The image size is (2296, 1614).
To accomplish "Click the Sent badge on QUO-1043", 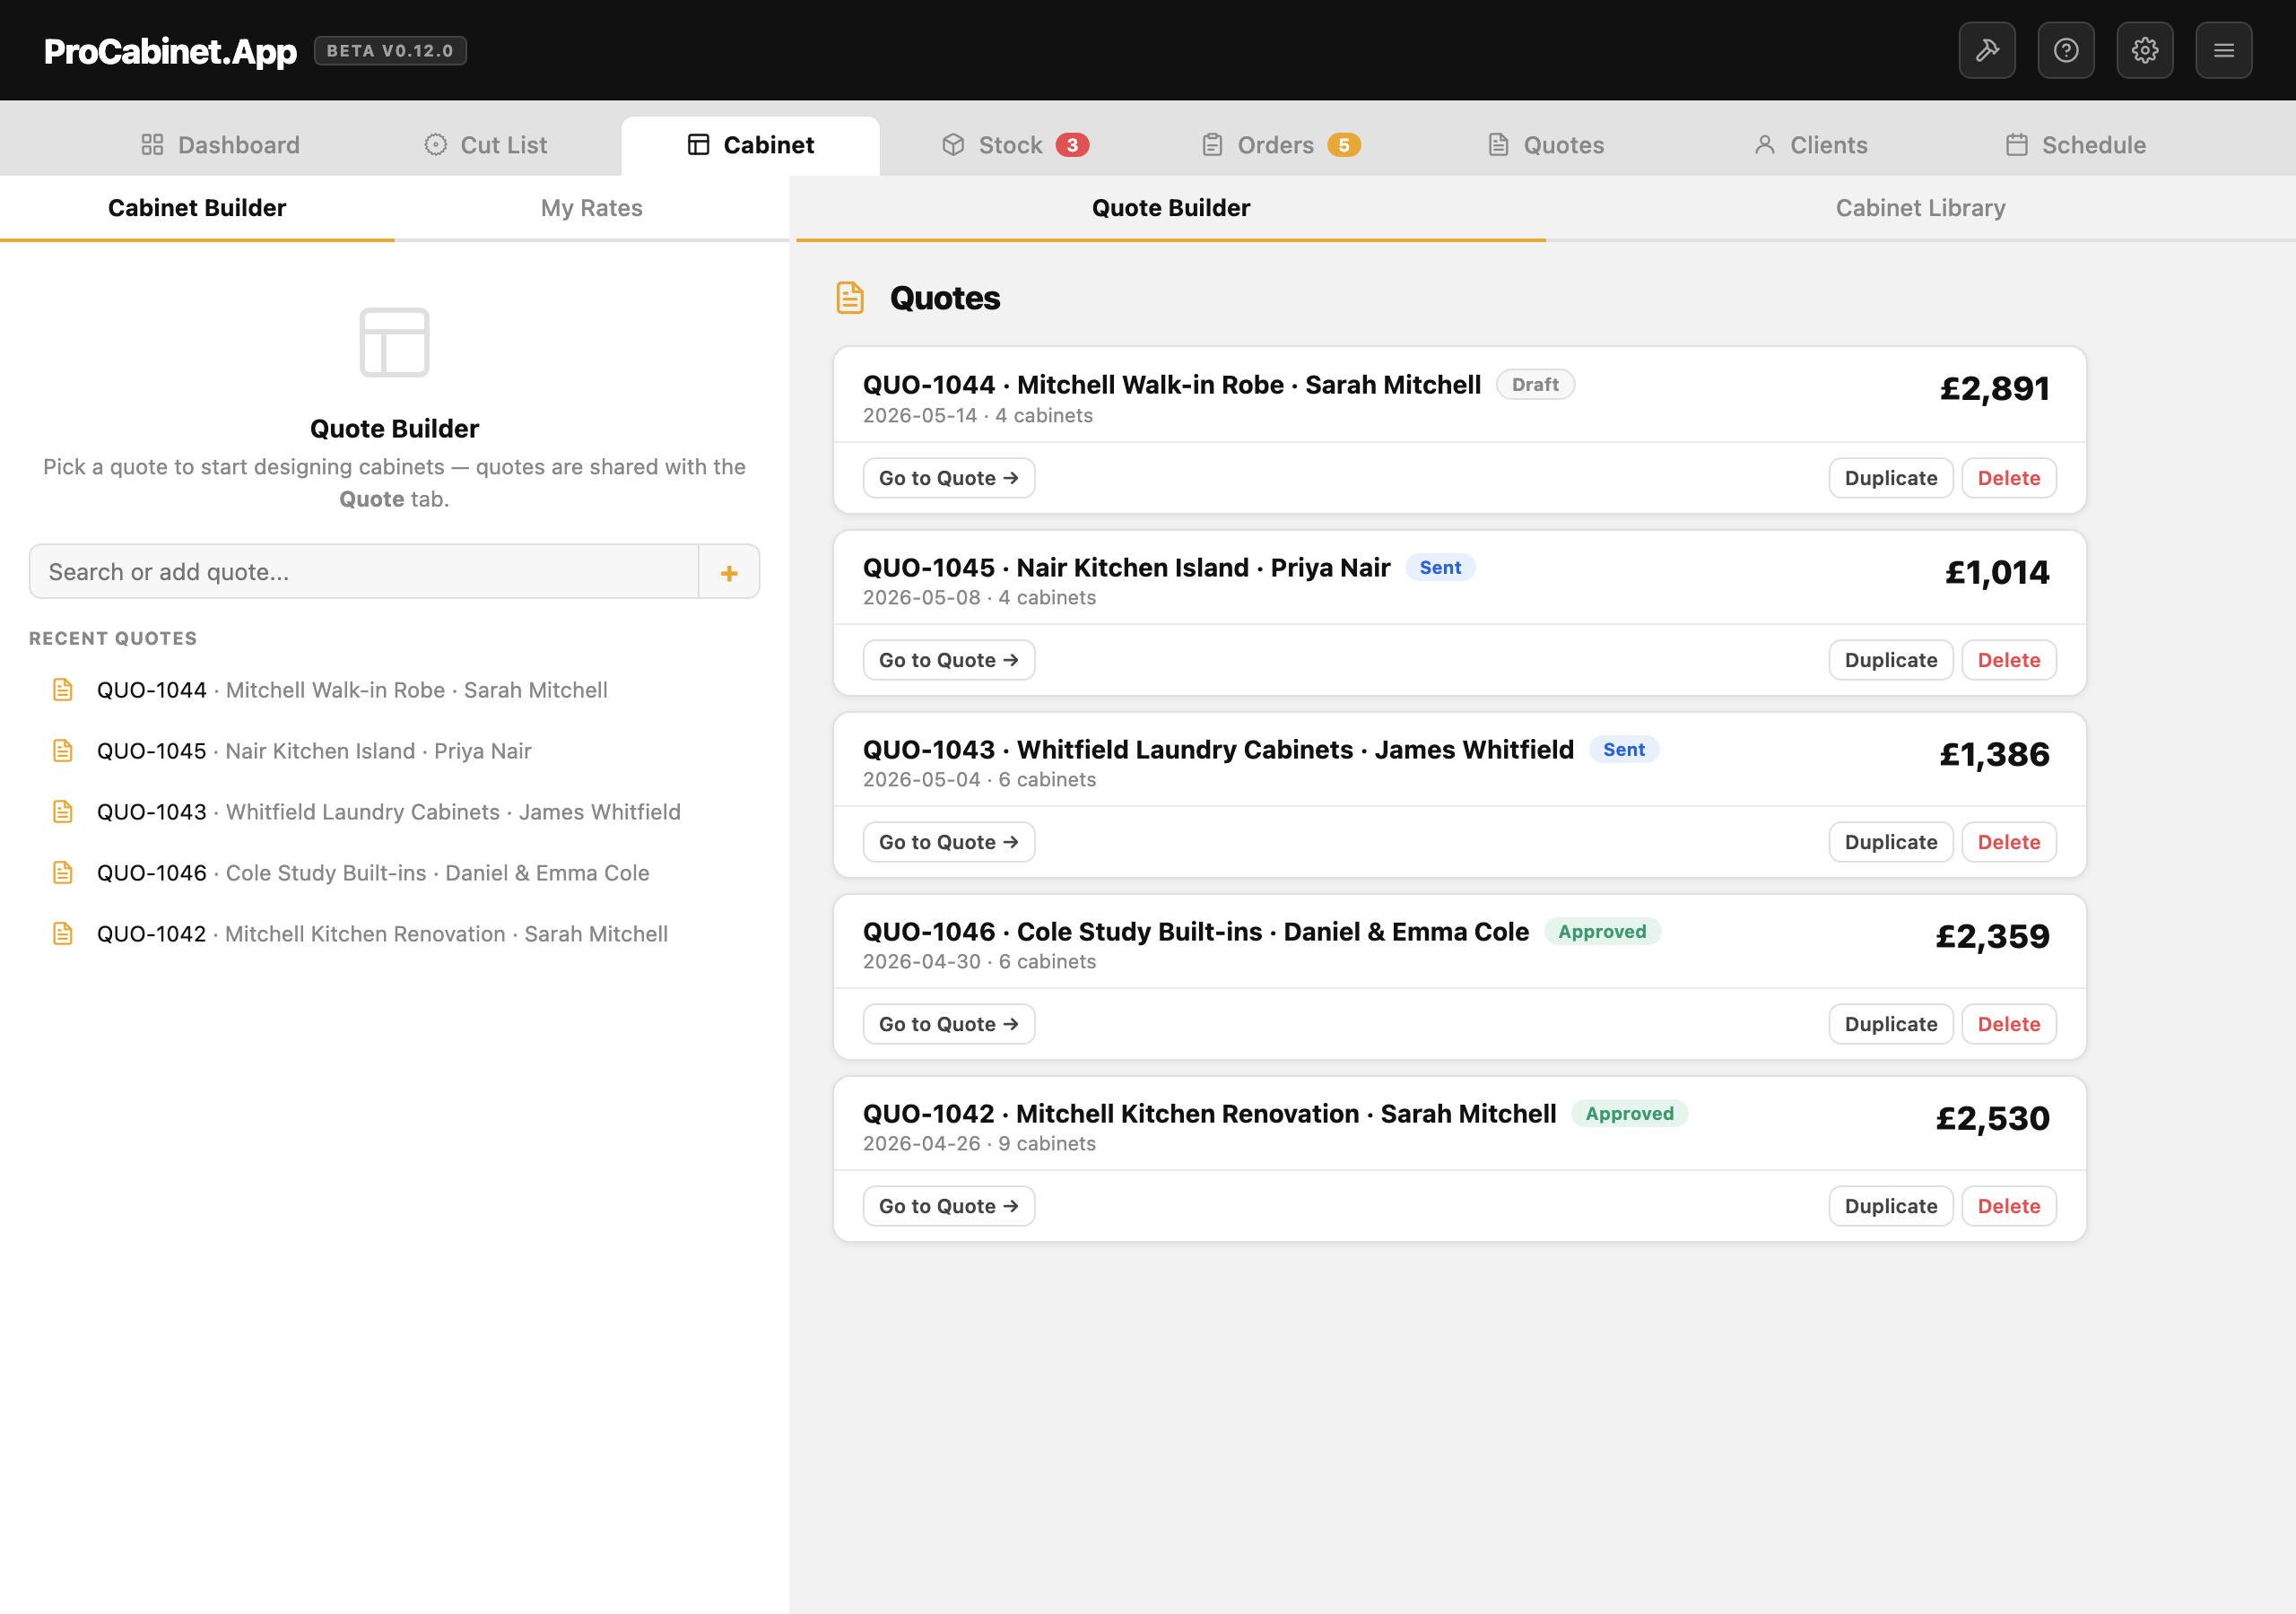I will [x=1624, y=750].
